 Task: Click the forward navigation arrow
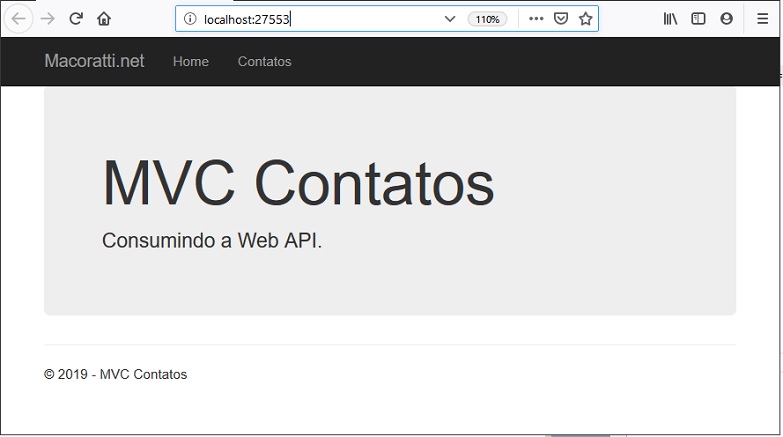48,19
